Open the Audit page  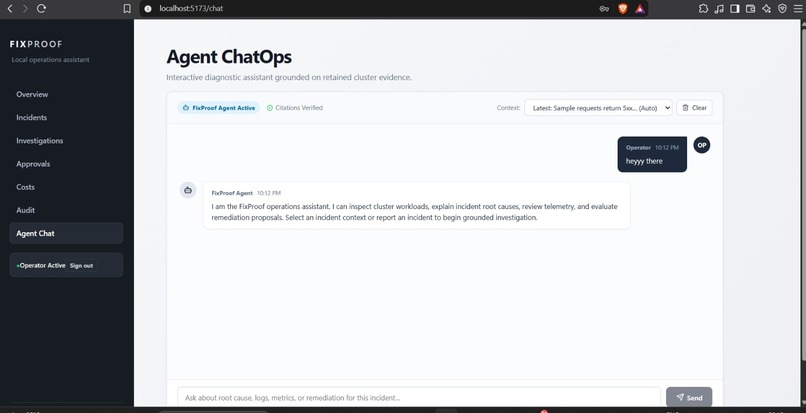(66, 210)
